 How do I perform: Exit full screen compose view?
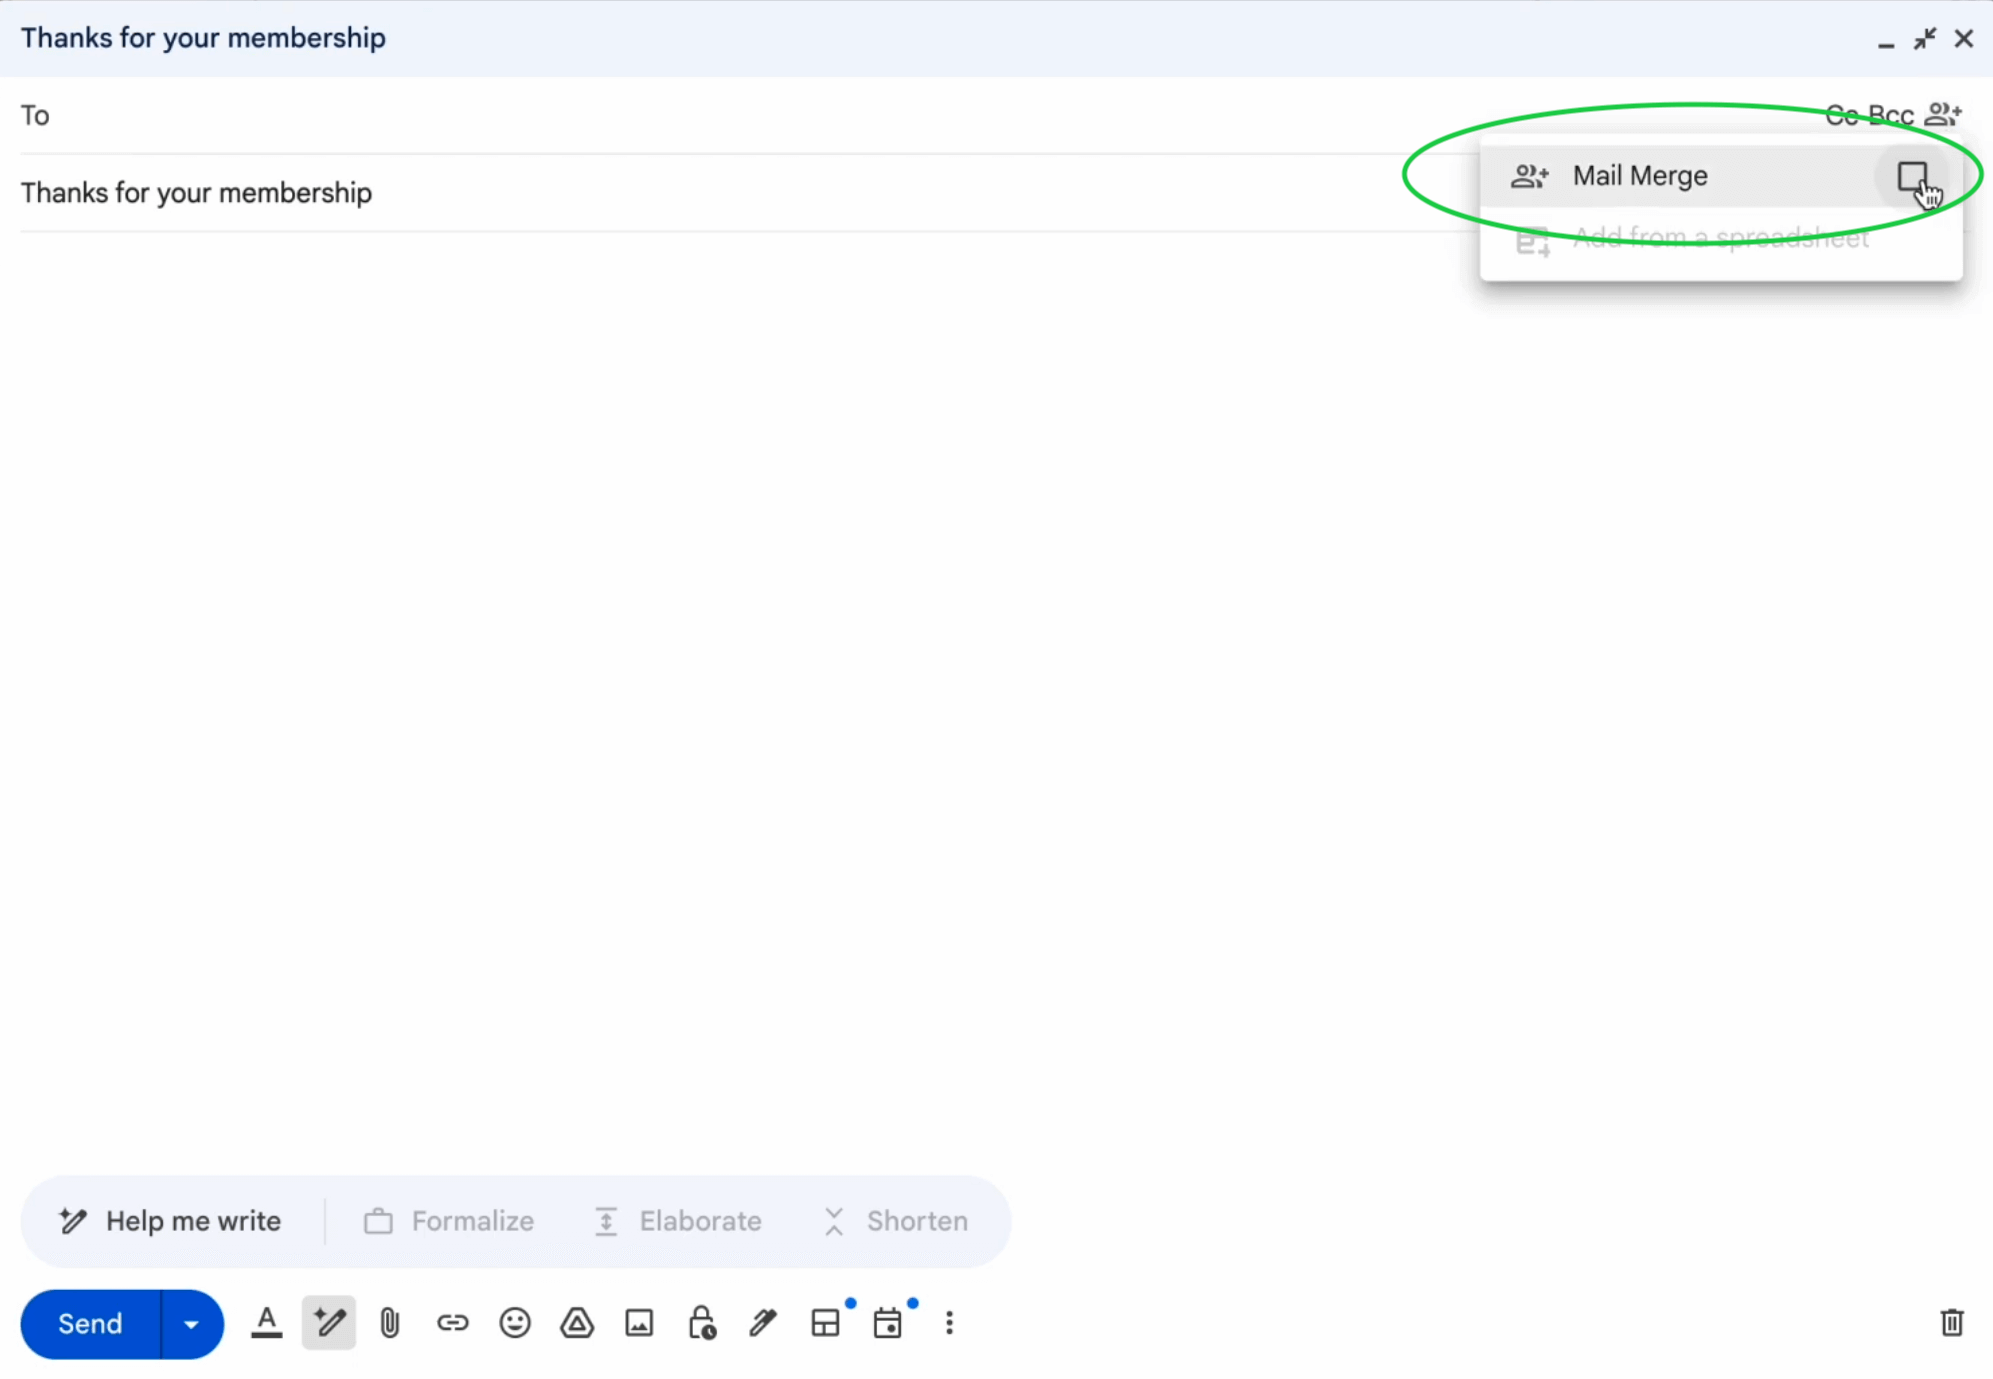tap(1924, 39)
